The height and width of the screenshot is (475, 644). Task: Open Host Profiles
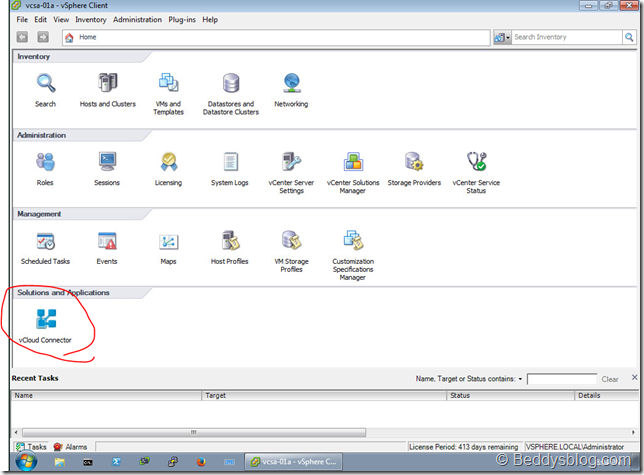point(230,241)
